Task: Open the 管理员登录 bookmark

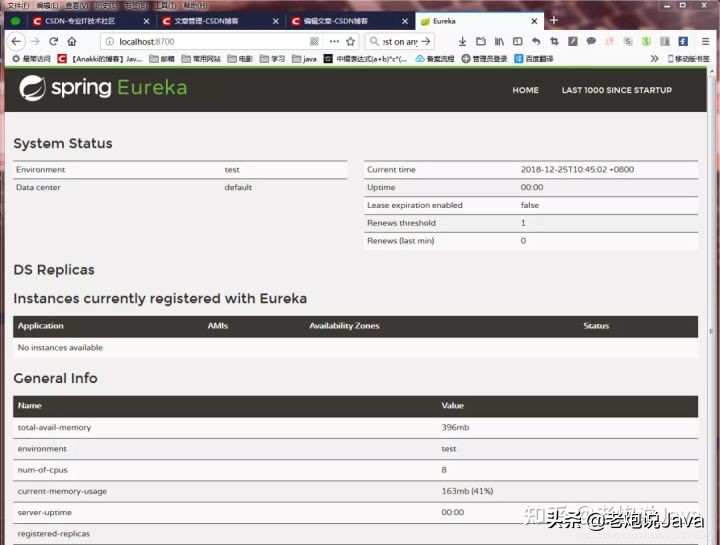Action: pos(484,59)
